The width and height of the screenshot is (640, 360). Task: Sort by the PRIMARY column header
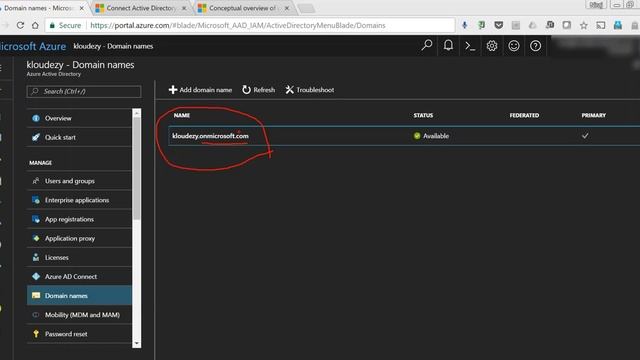coord(593,116)
